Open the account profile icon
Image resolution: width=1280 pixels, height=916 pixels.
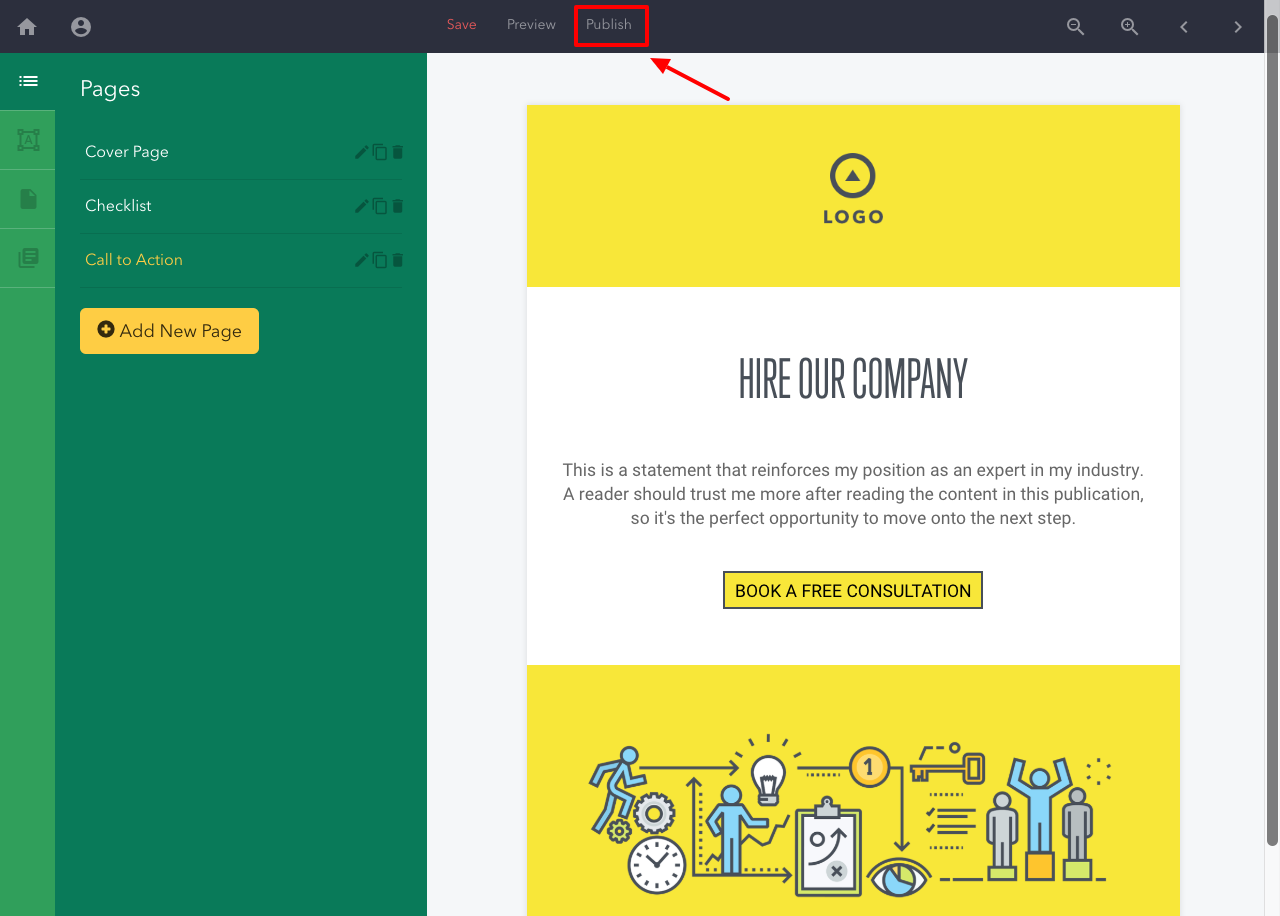click(81, 27)
